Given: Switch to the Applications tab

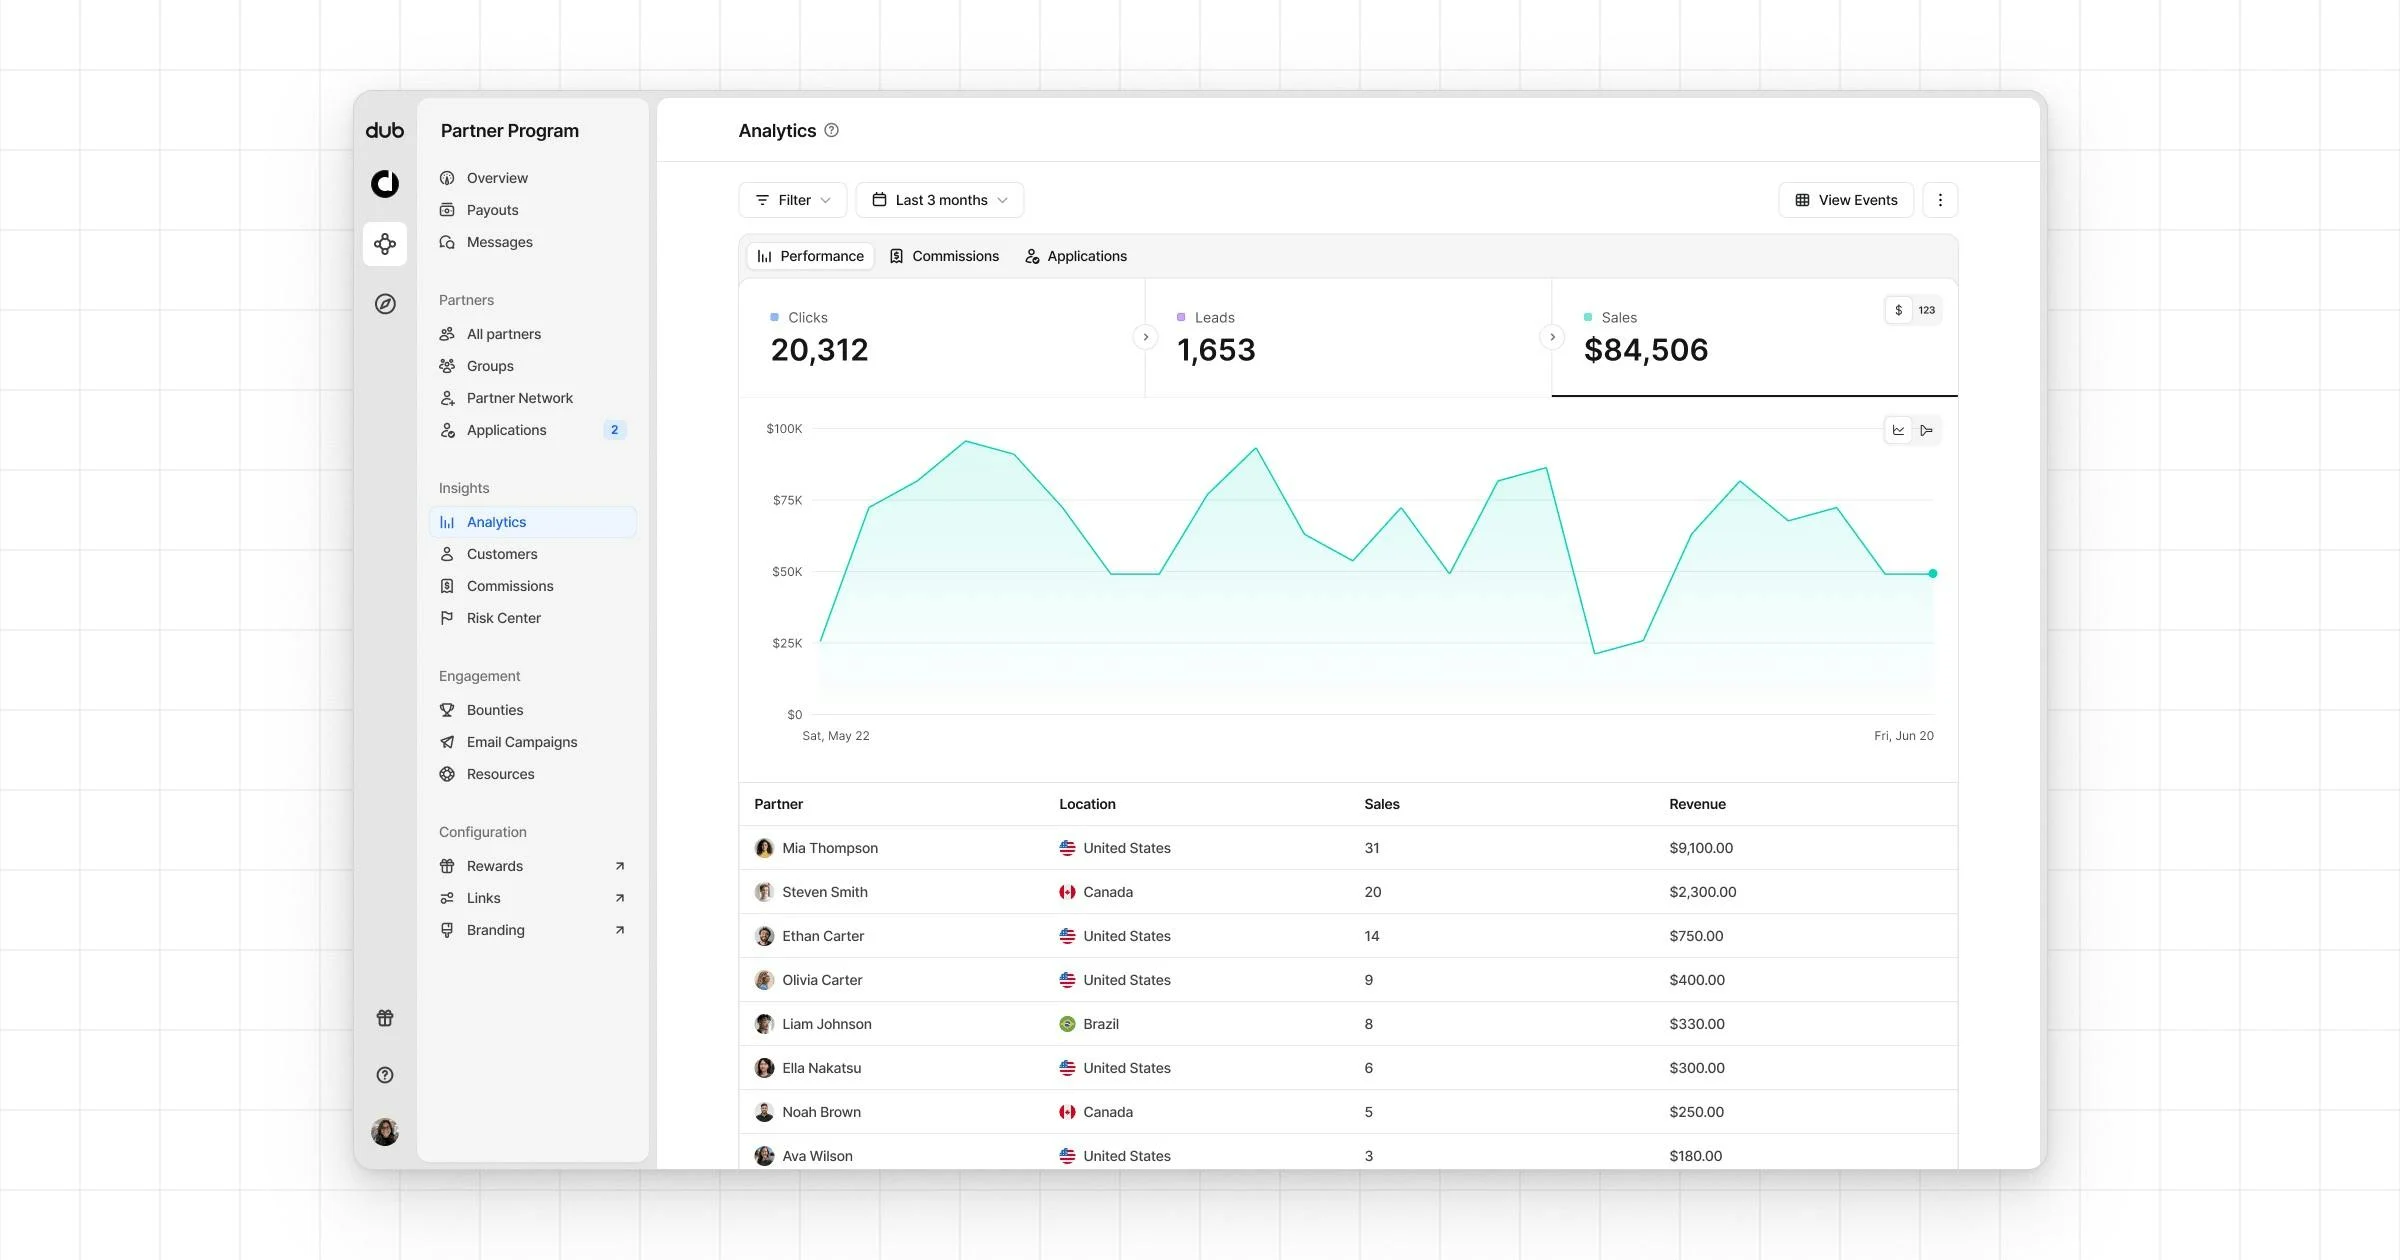Looking at the screenshot, I should pyautogui.click(x=1076, y=256).
